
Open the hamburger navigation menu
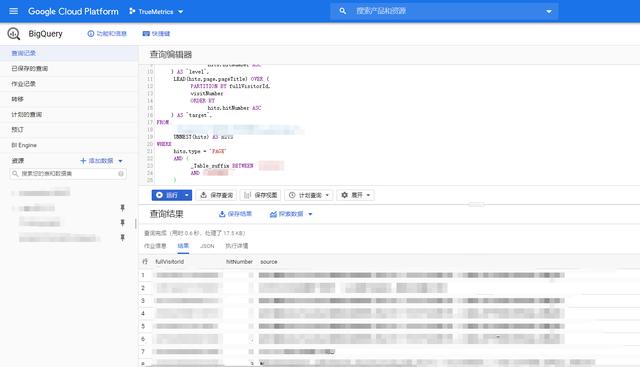(x=13, y=11)
